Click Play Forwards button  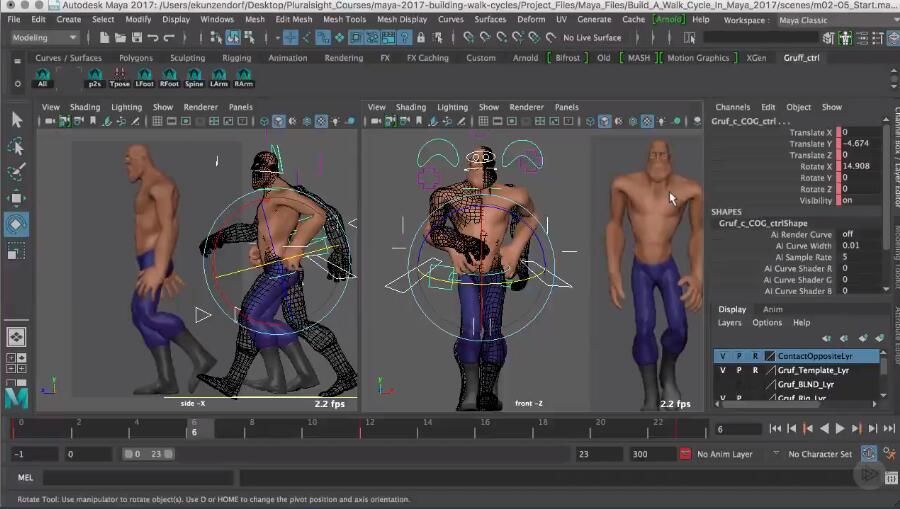point(840,429)
